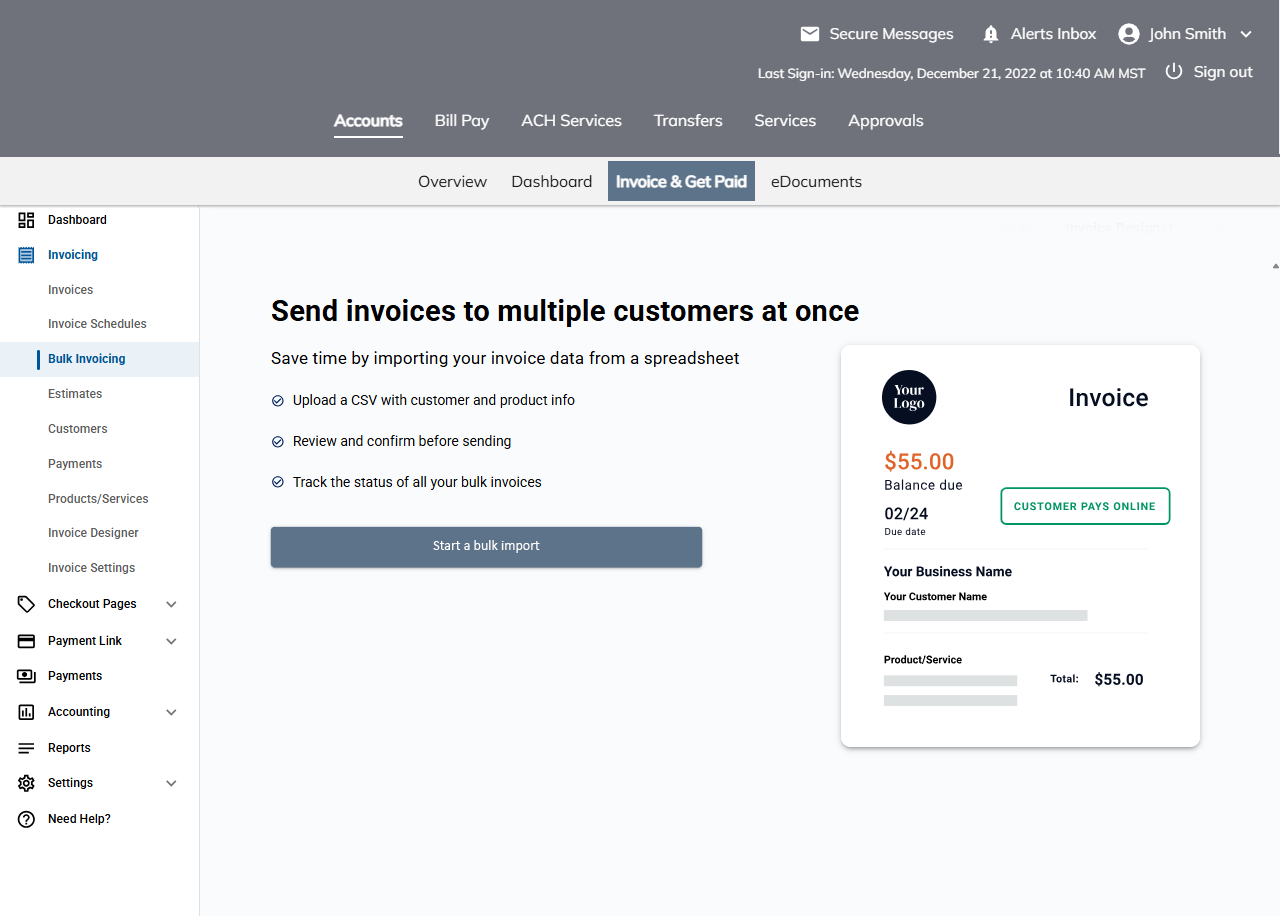
Task: Click the sidebar Dashboard grid icon
Action: coord(27,220)
